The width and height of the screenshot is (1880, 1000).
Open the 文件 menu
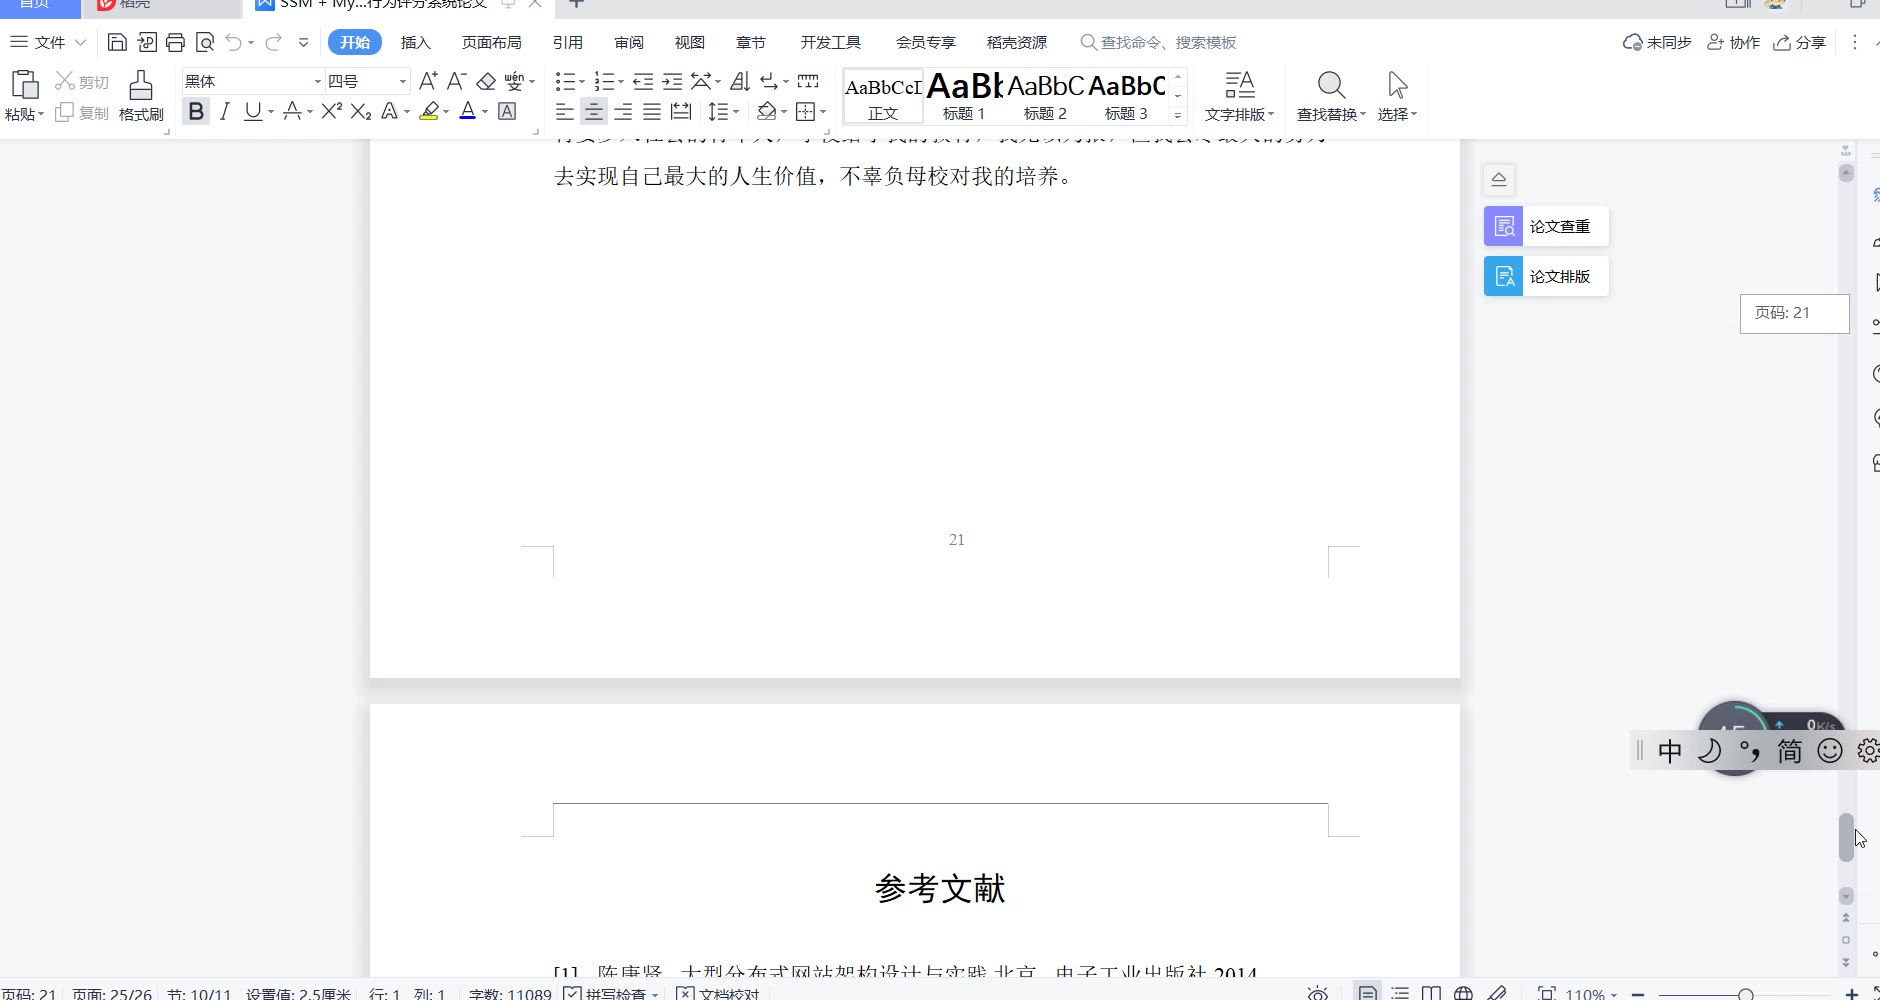pyautogui.click(x=48, y=42)
